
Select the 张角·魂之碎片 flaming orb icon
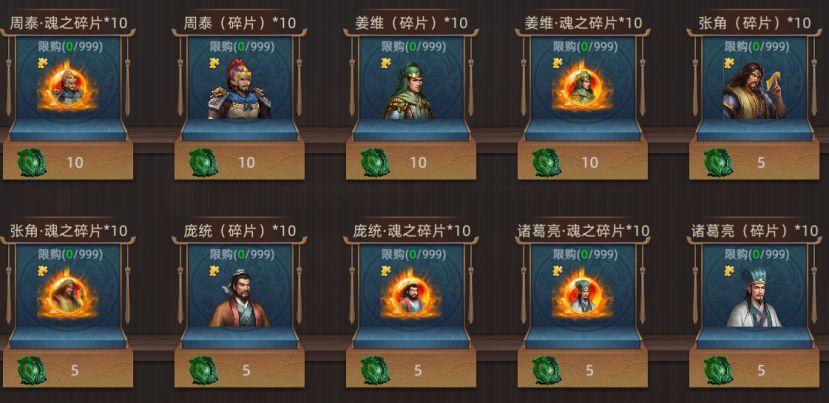(x=68, y=295)
